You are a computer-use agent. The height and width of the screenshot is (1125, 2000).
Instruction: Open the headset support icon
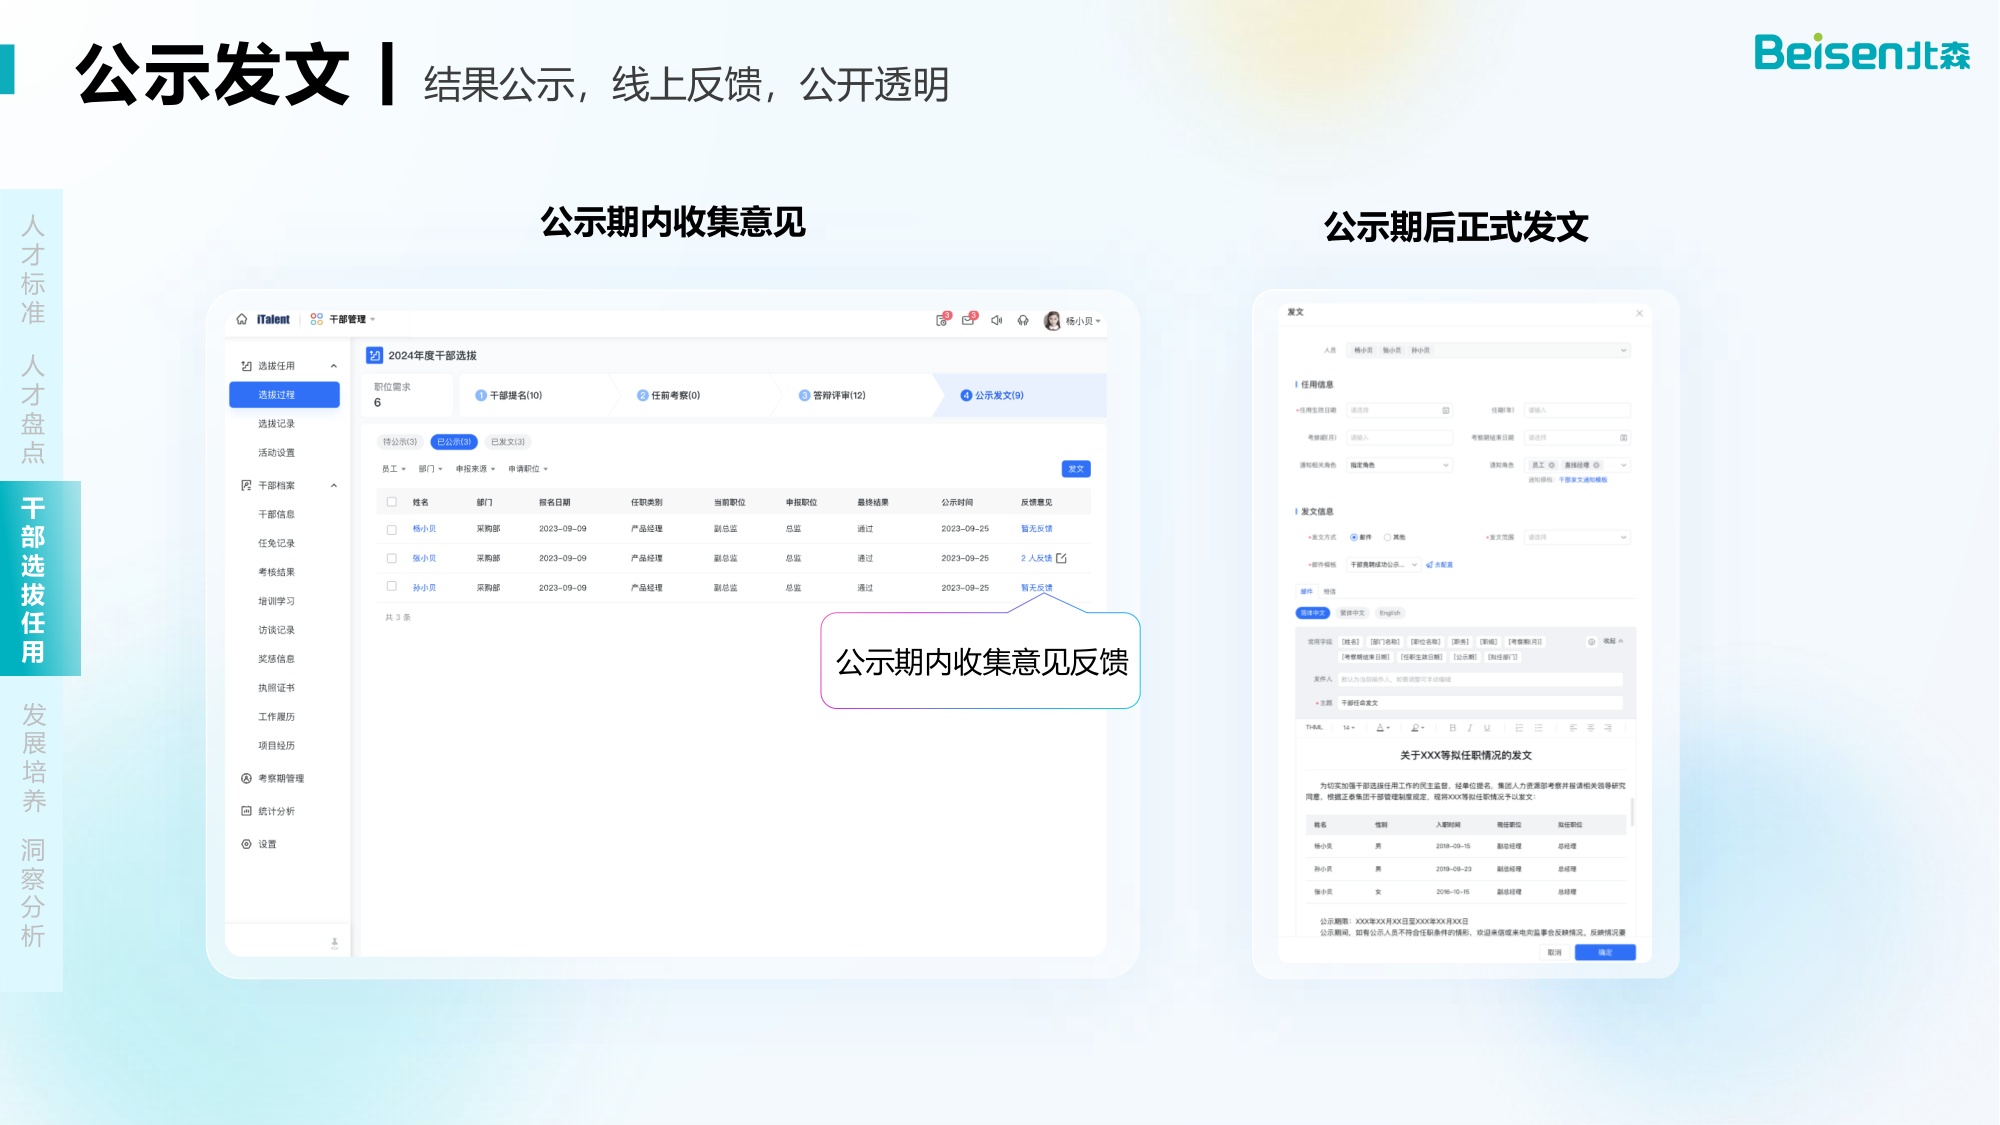[1023, 321]
